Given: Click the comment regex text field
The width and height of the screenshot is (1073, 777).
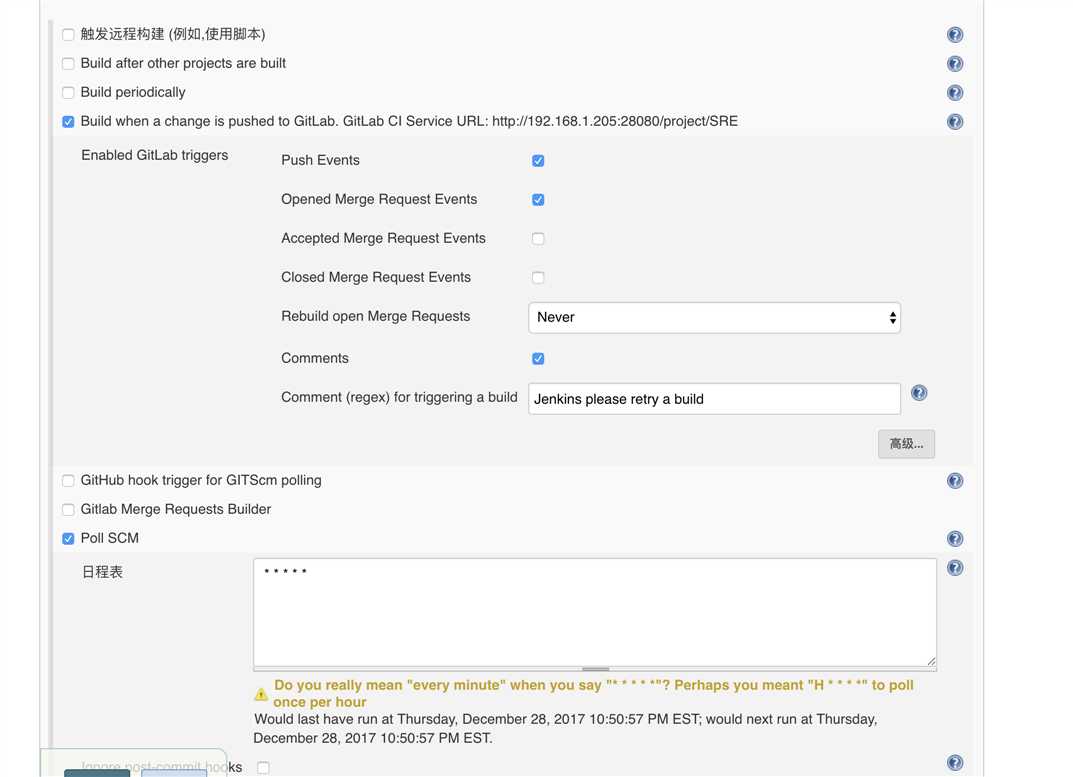Looking at the screenshot, I should 714,399.
